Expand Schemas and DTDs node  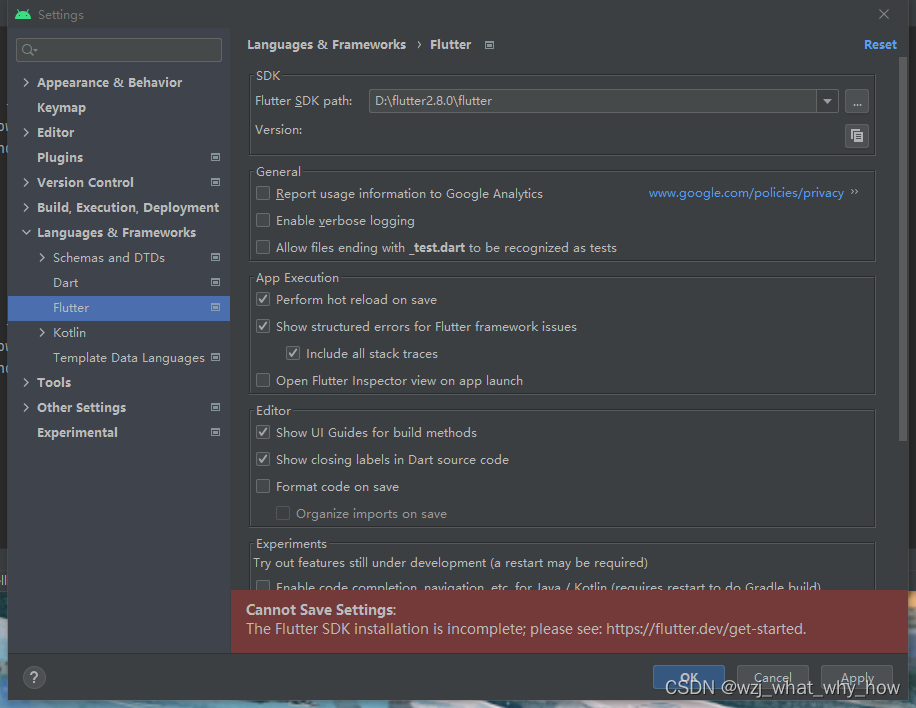point(41,257)
